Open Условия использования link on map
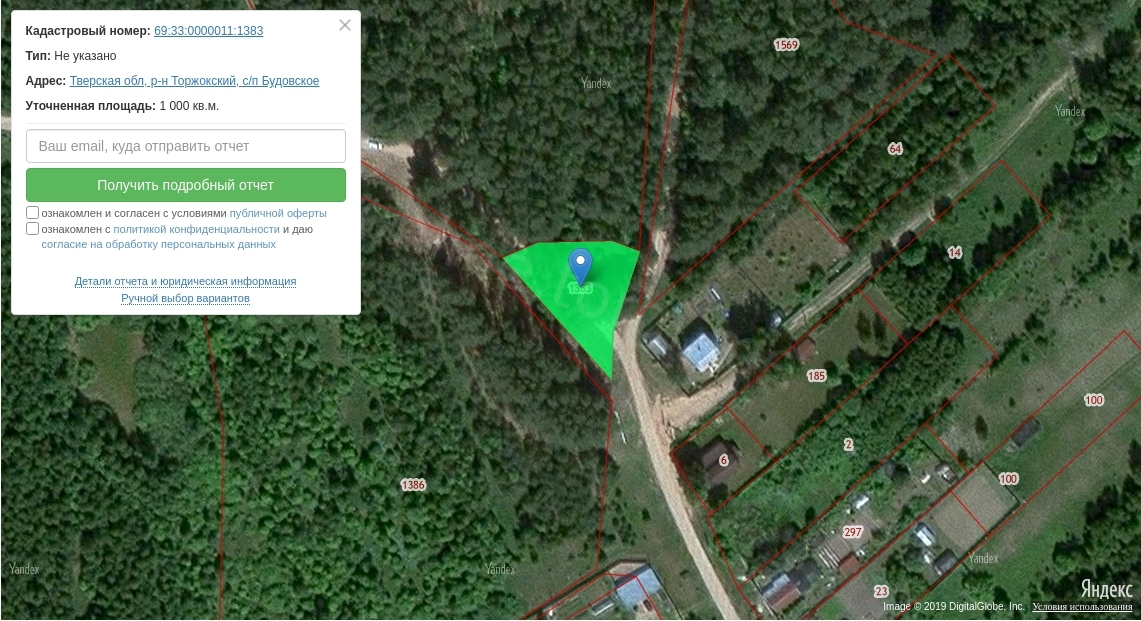Viewport: 1141px width, 621px height. [x=1082, y=606]
